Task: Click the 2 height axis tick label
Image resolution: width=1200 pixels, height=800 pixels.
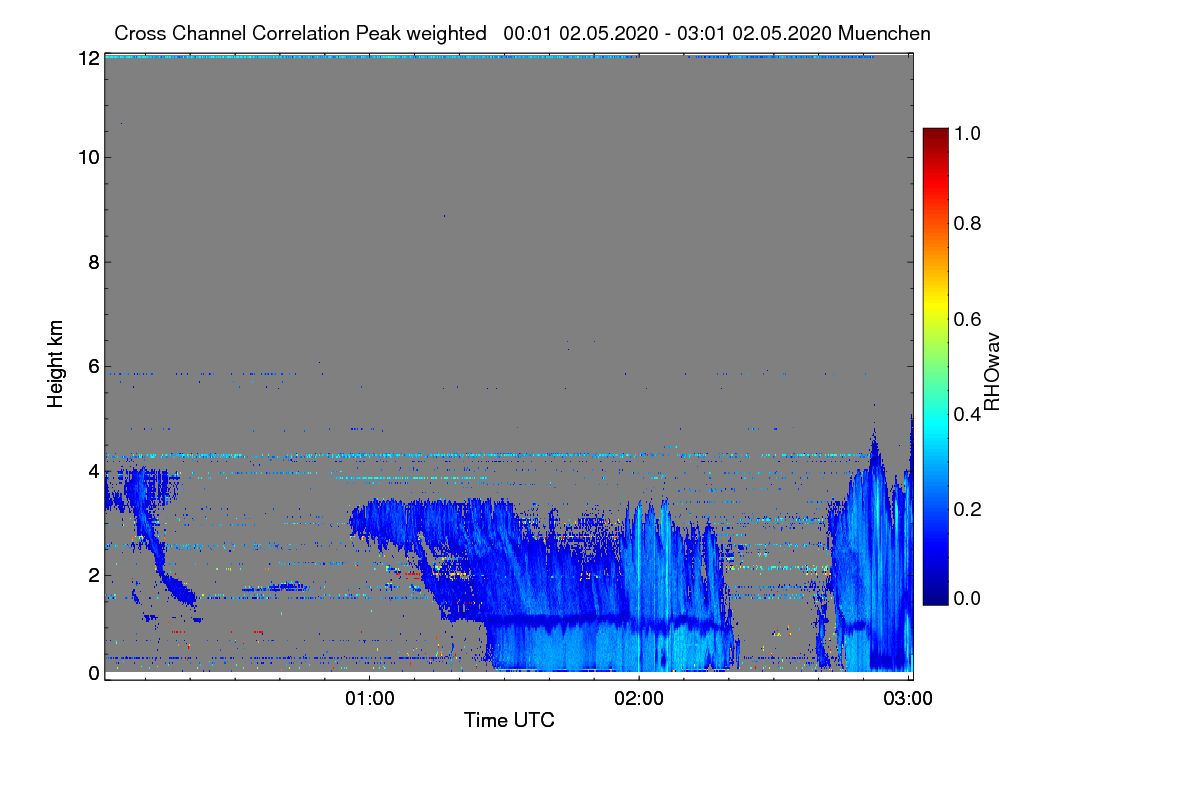Action: coord(93,575)
